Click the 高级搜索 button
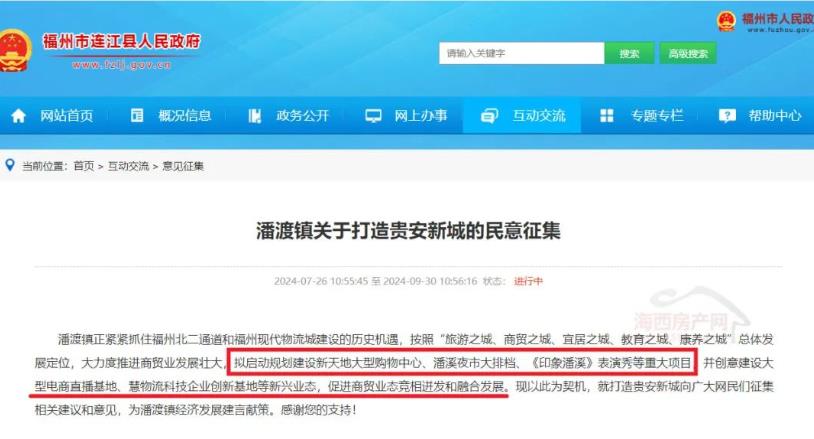This screenshot has height=439, width=814. (x=688, y=53)
